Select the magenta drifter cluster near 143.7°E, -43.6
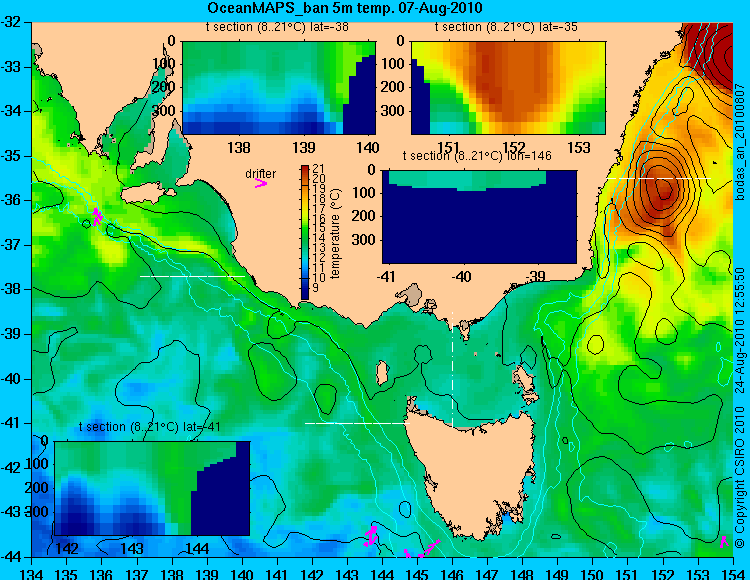This screenshot has width=750, height=580. [x=370, y=536]
